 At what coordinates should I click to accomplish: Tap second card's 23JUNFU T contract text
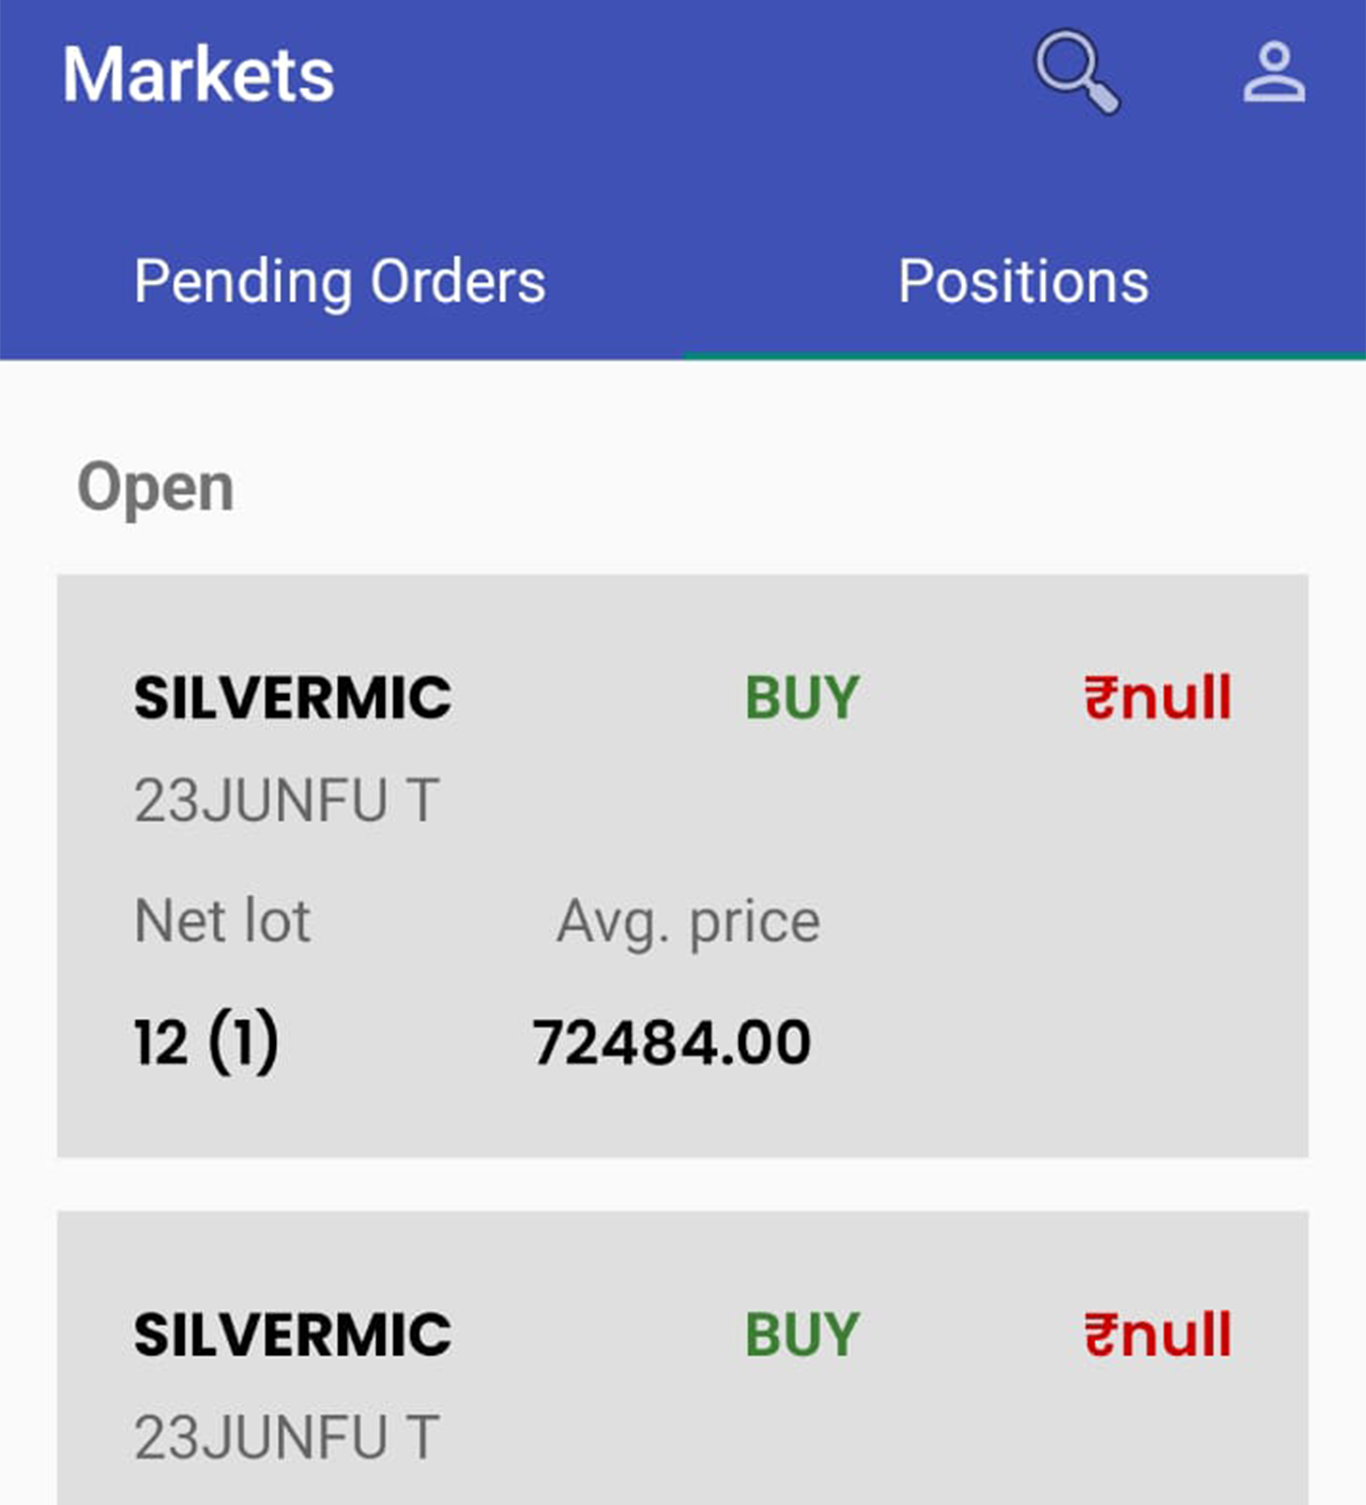[287, 1437]
